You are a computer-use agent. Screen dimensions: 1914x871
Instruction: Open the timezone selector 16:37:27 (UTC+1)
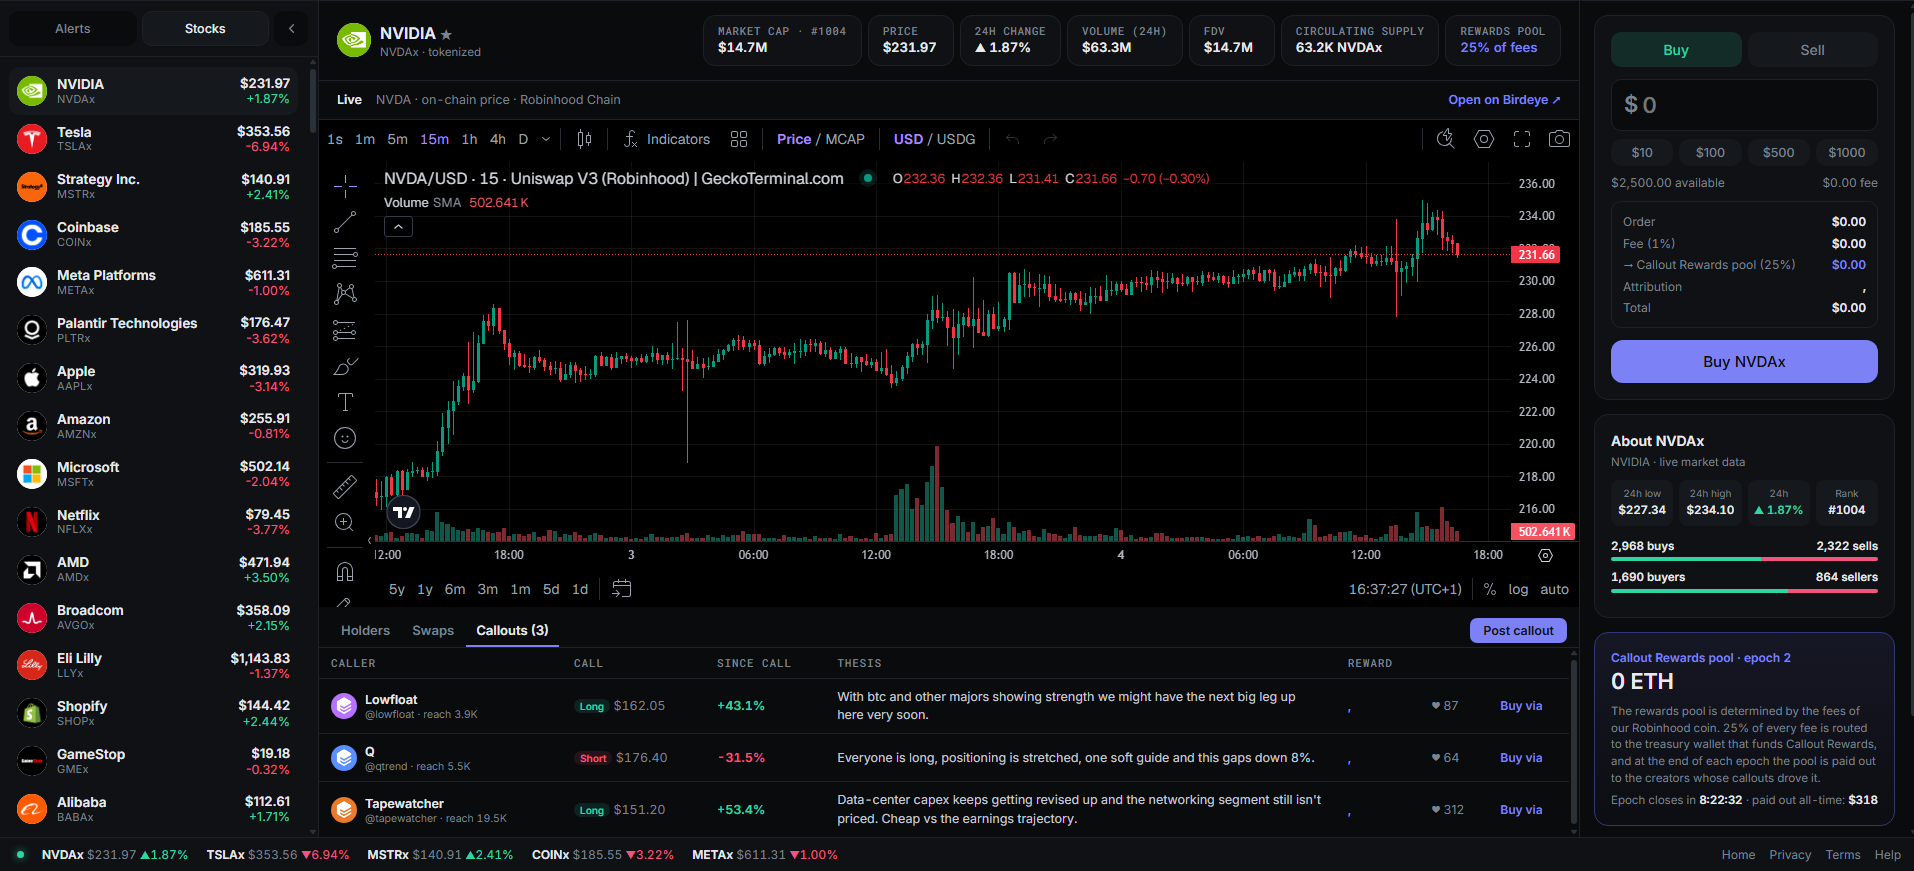click(x=1405, y=589)
